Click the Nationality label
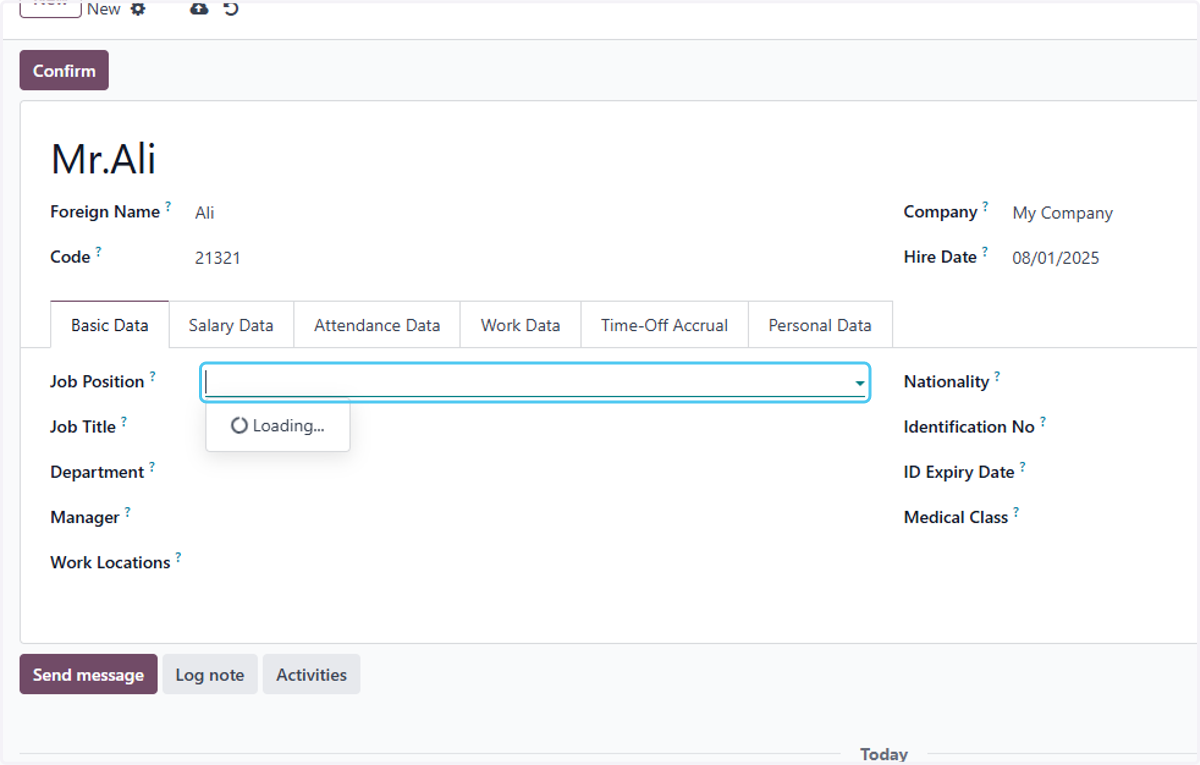This screenshot has width=1200, height=765. pos(946,382)
